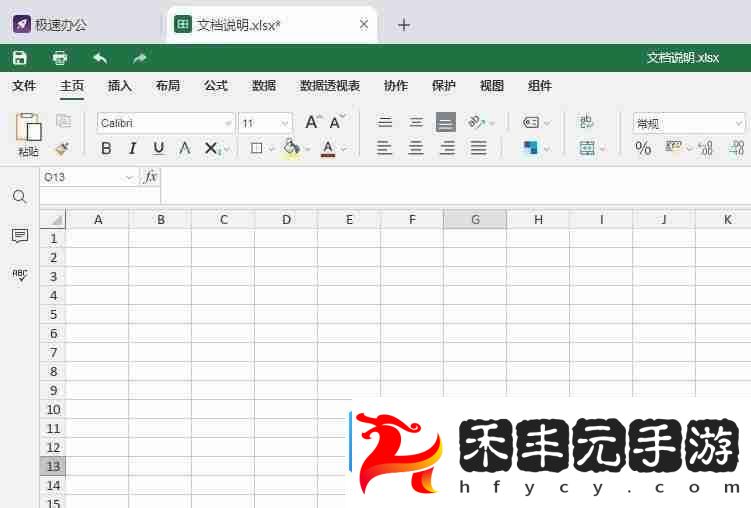Center text horizontally

tap(416, 147)
